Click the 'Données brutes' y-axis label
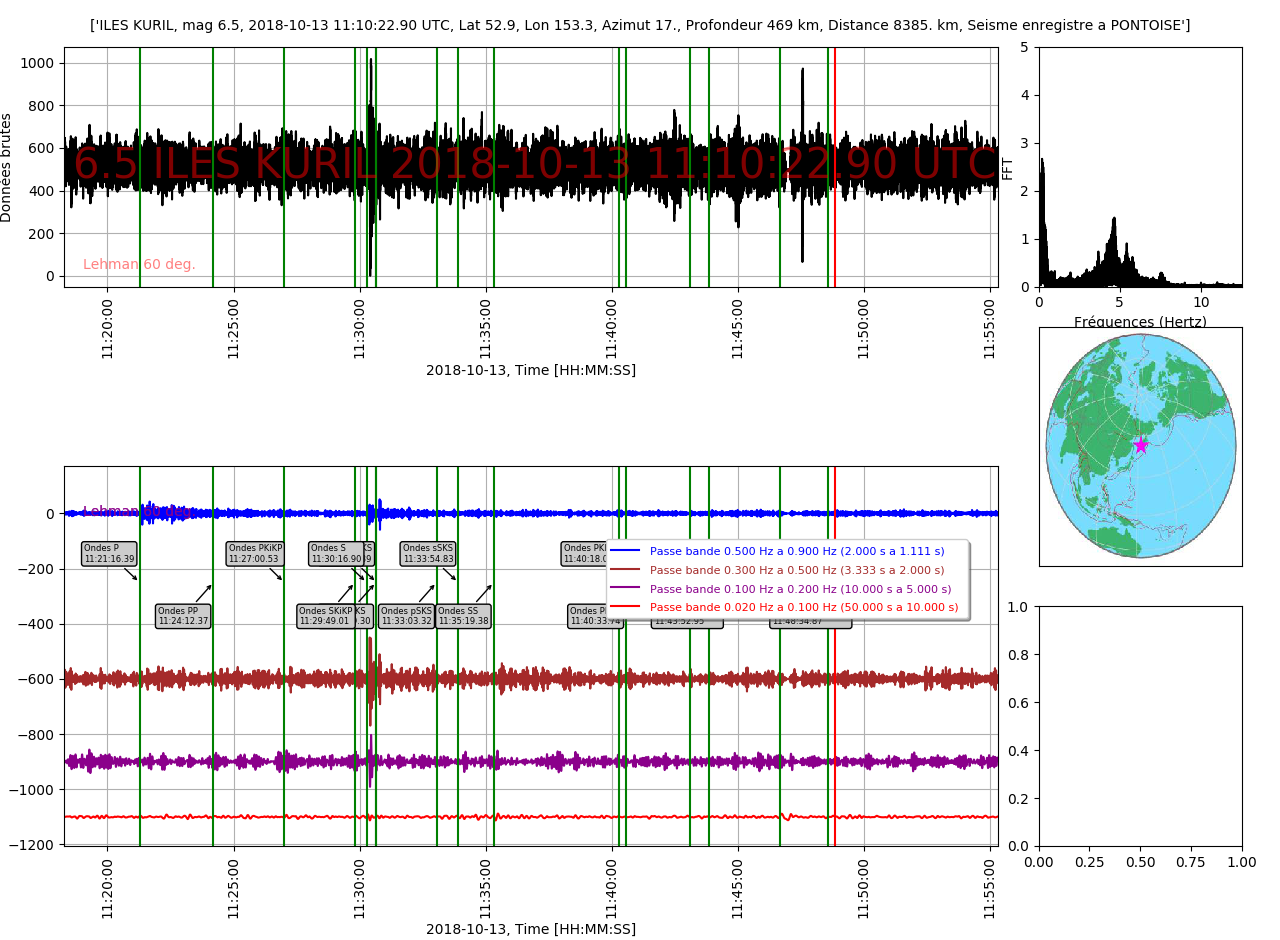Viewport: 1280px width, 940px height. [8, 167]
